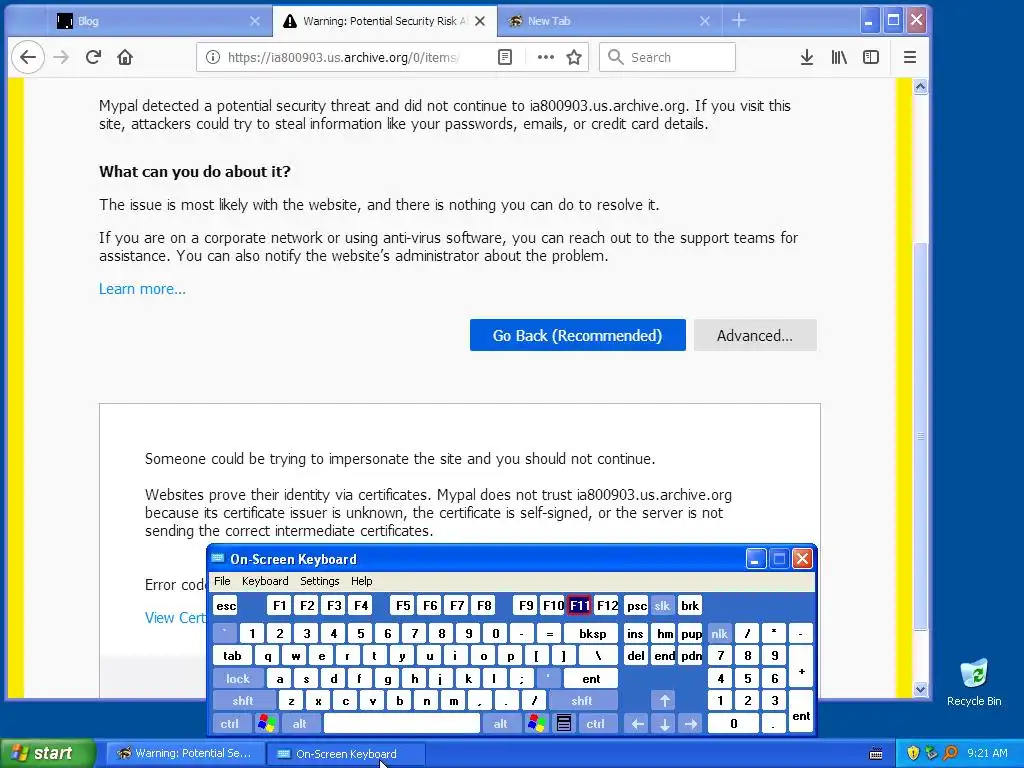Open the File menu of On-Screen Keyboard

coord(222,581)
